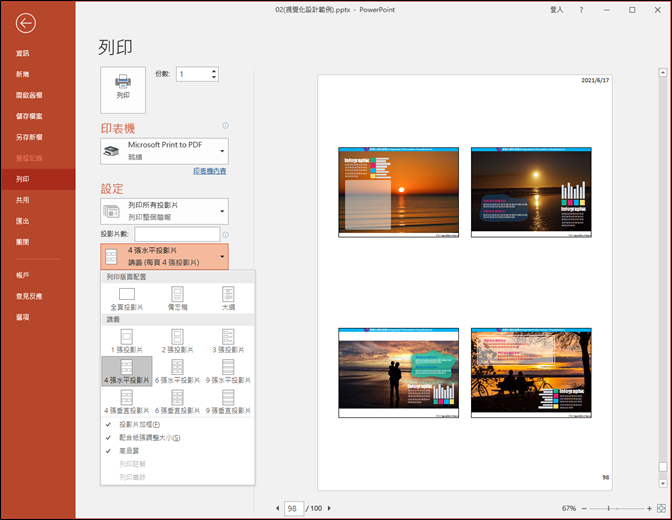Image resolution: width=672 pixels, height=520 pixels.
Task: Click the 投影片數 input field
Action: [x=177, y=234]
